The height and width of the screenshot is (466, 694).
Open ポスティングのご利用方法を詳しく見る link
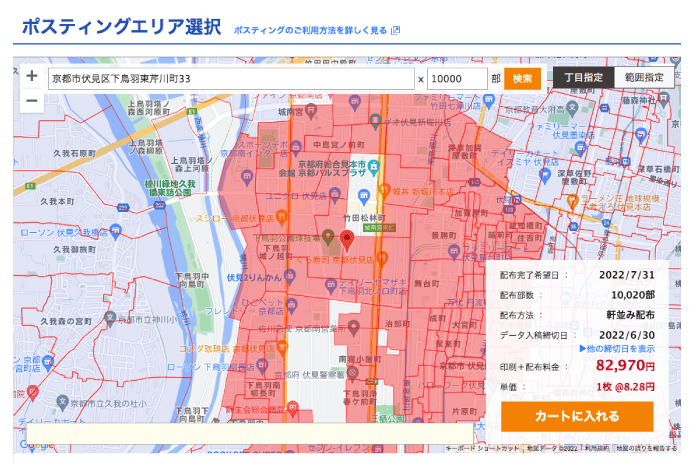pos(310,31)
